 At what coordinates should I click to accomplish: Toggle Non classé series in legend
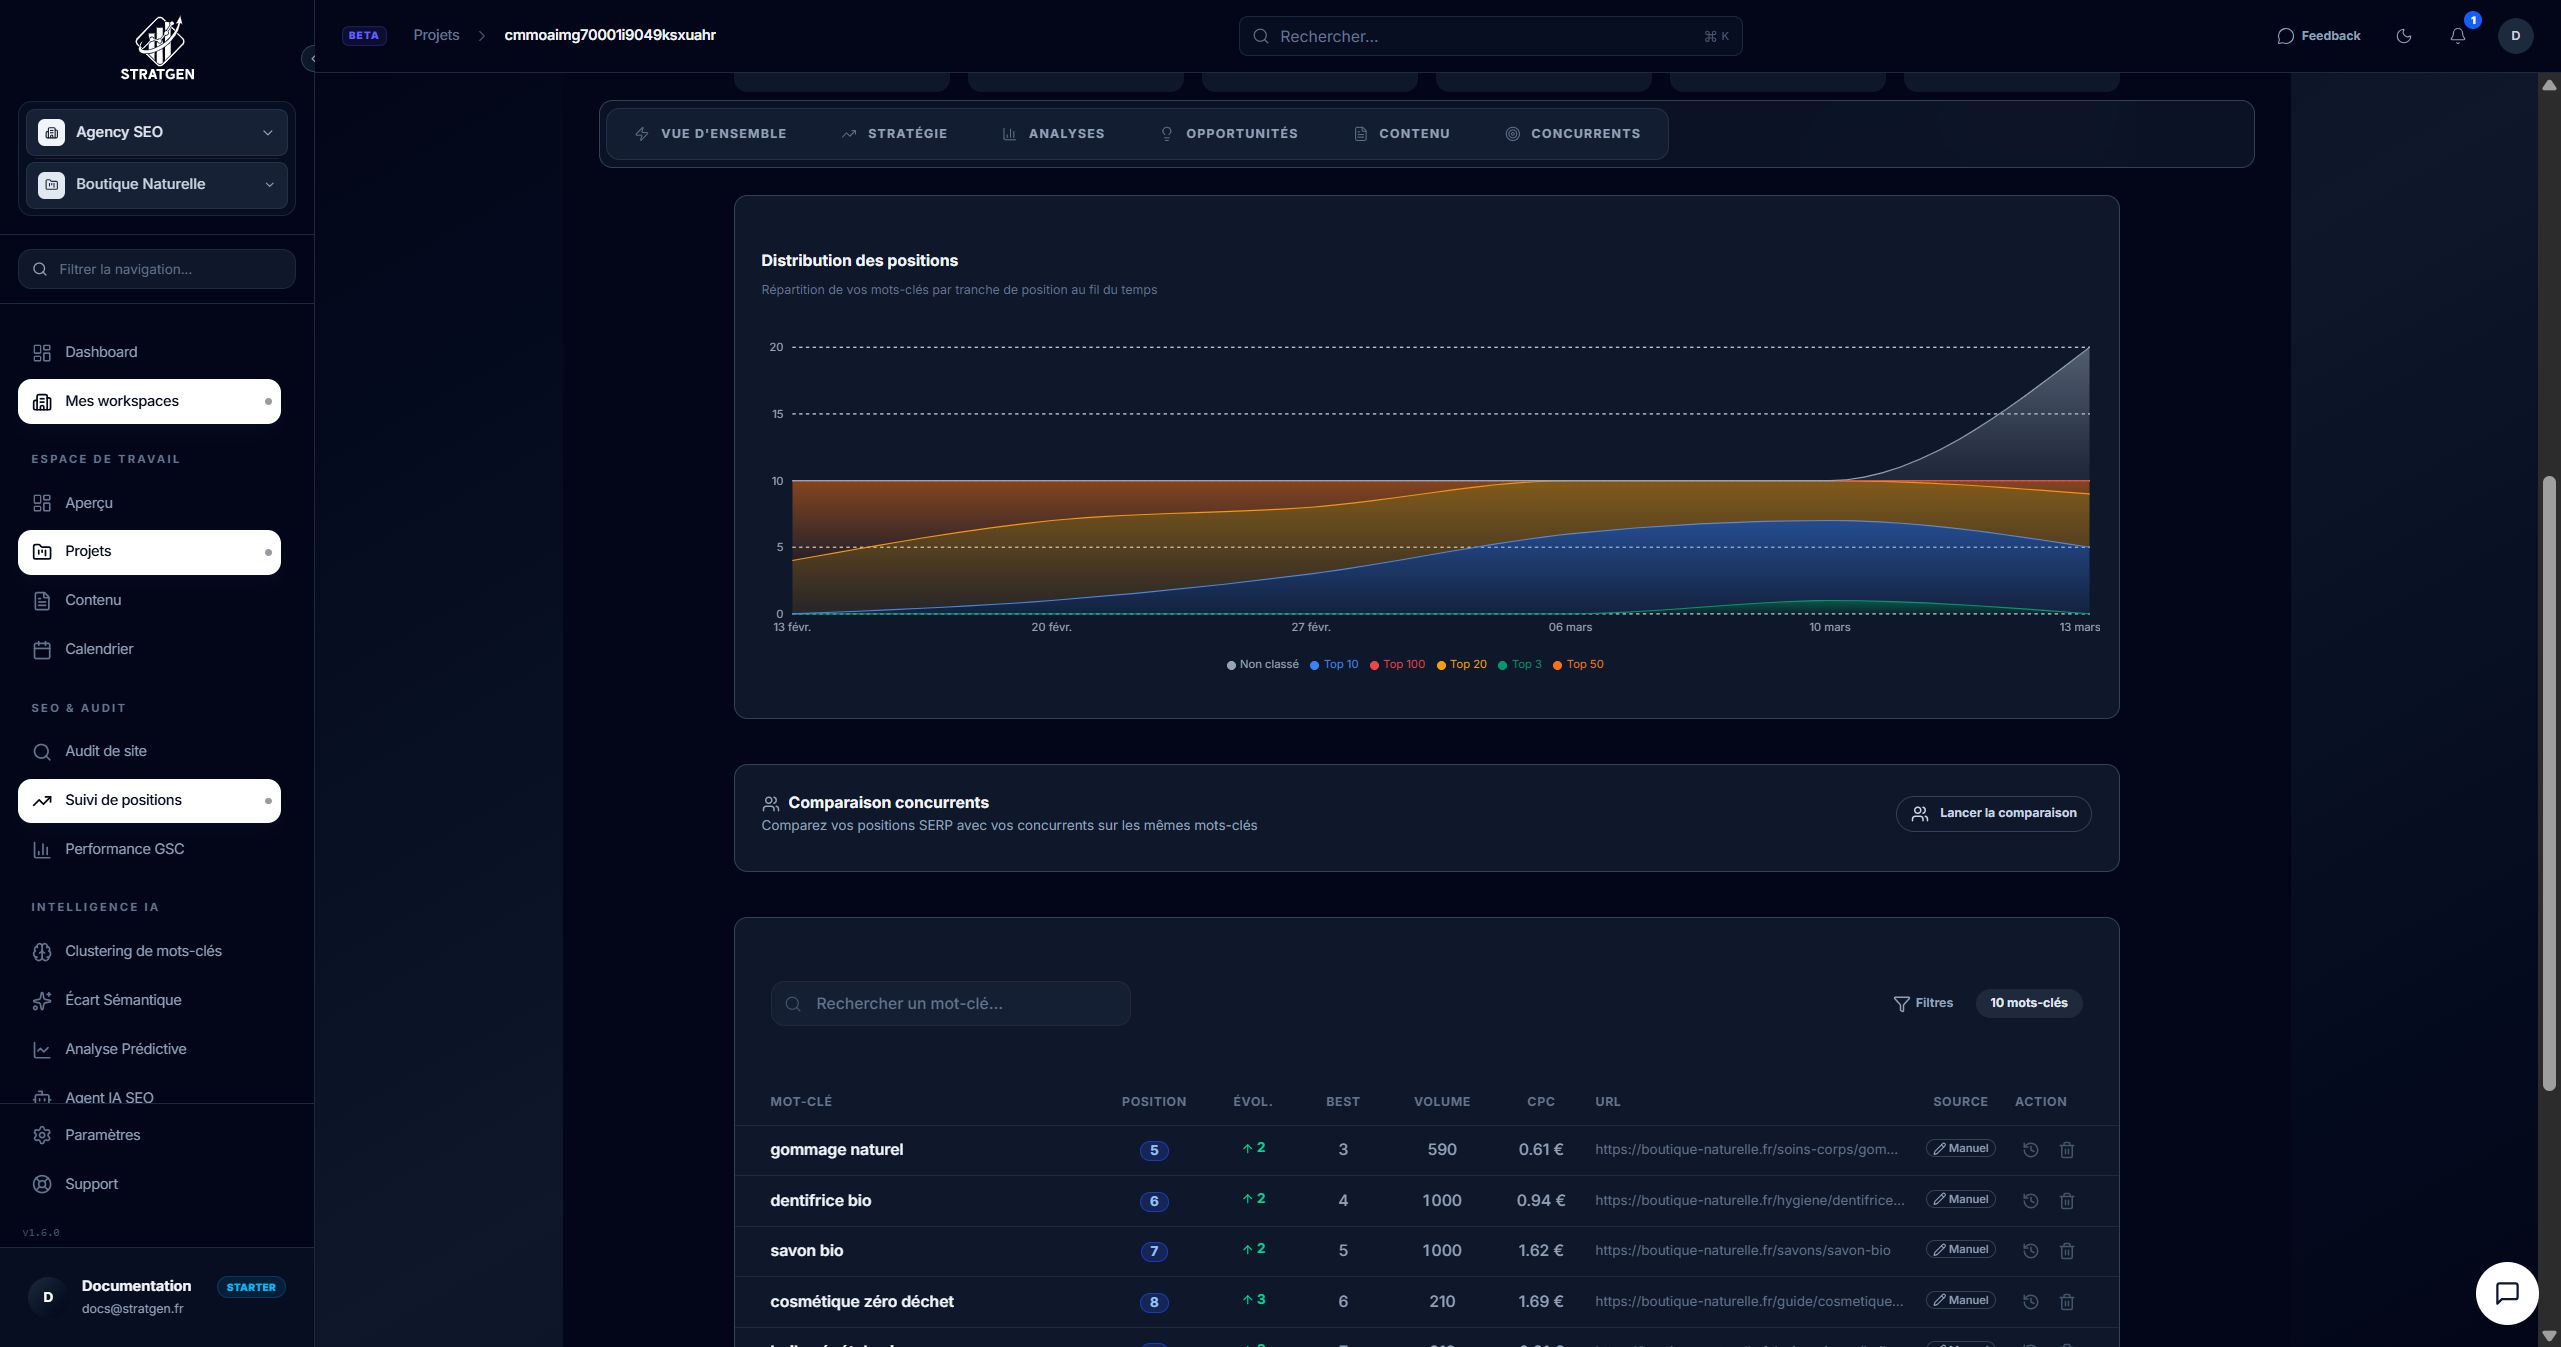(1262, 665)
